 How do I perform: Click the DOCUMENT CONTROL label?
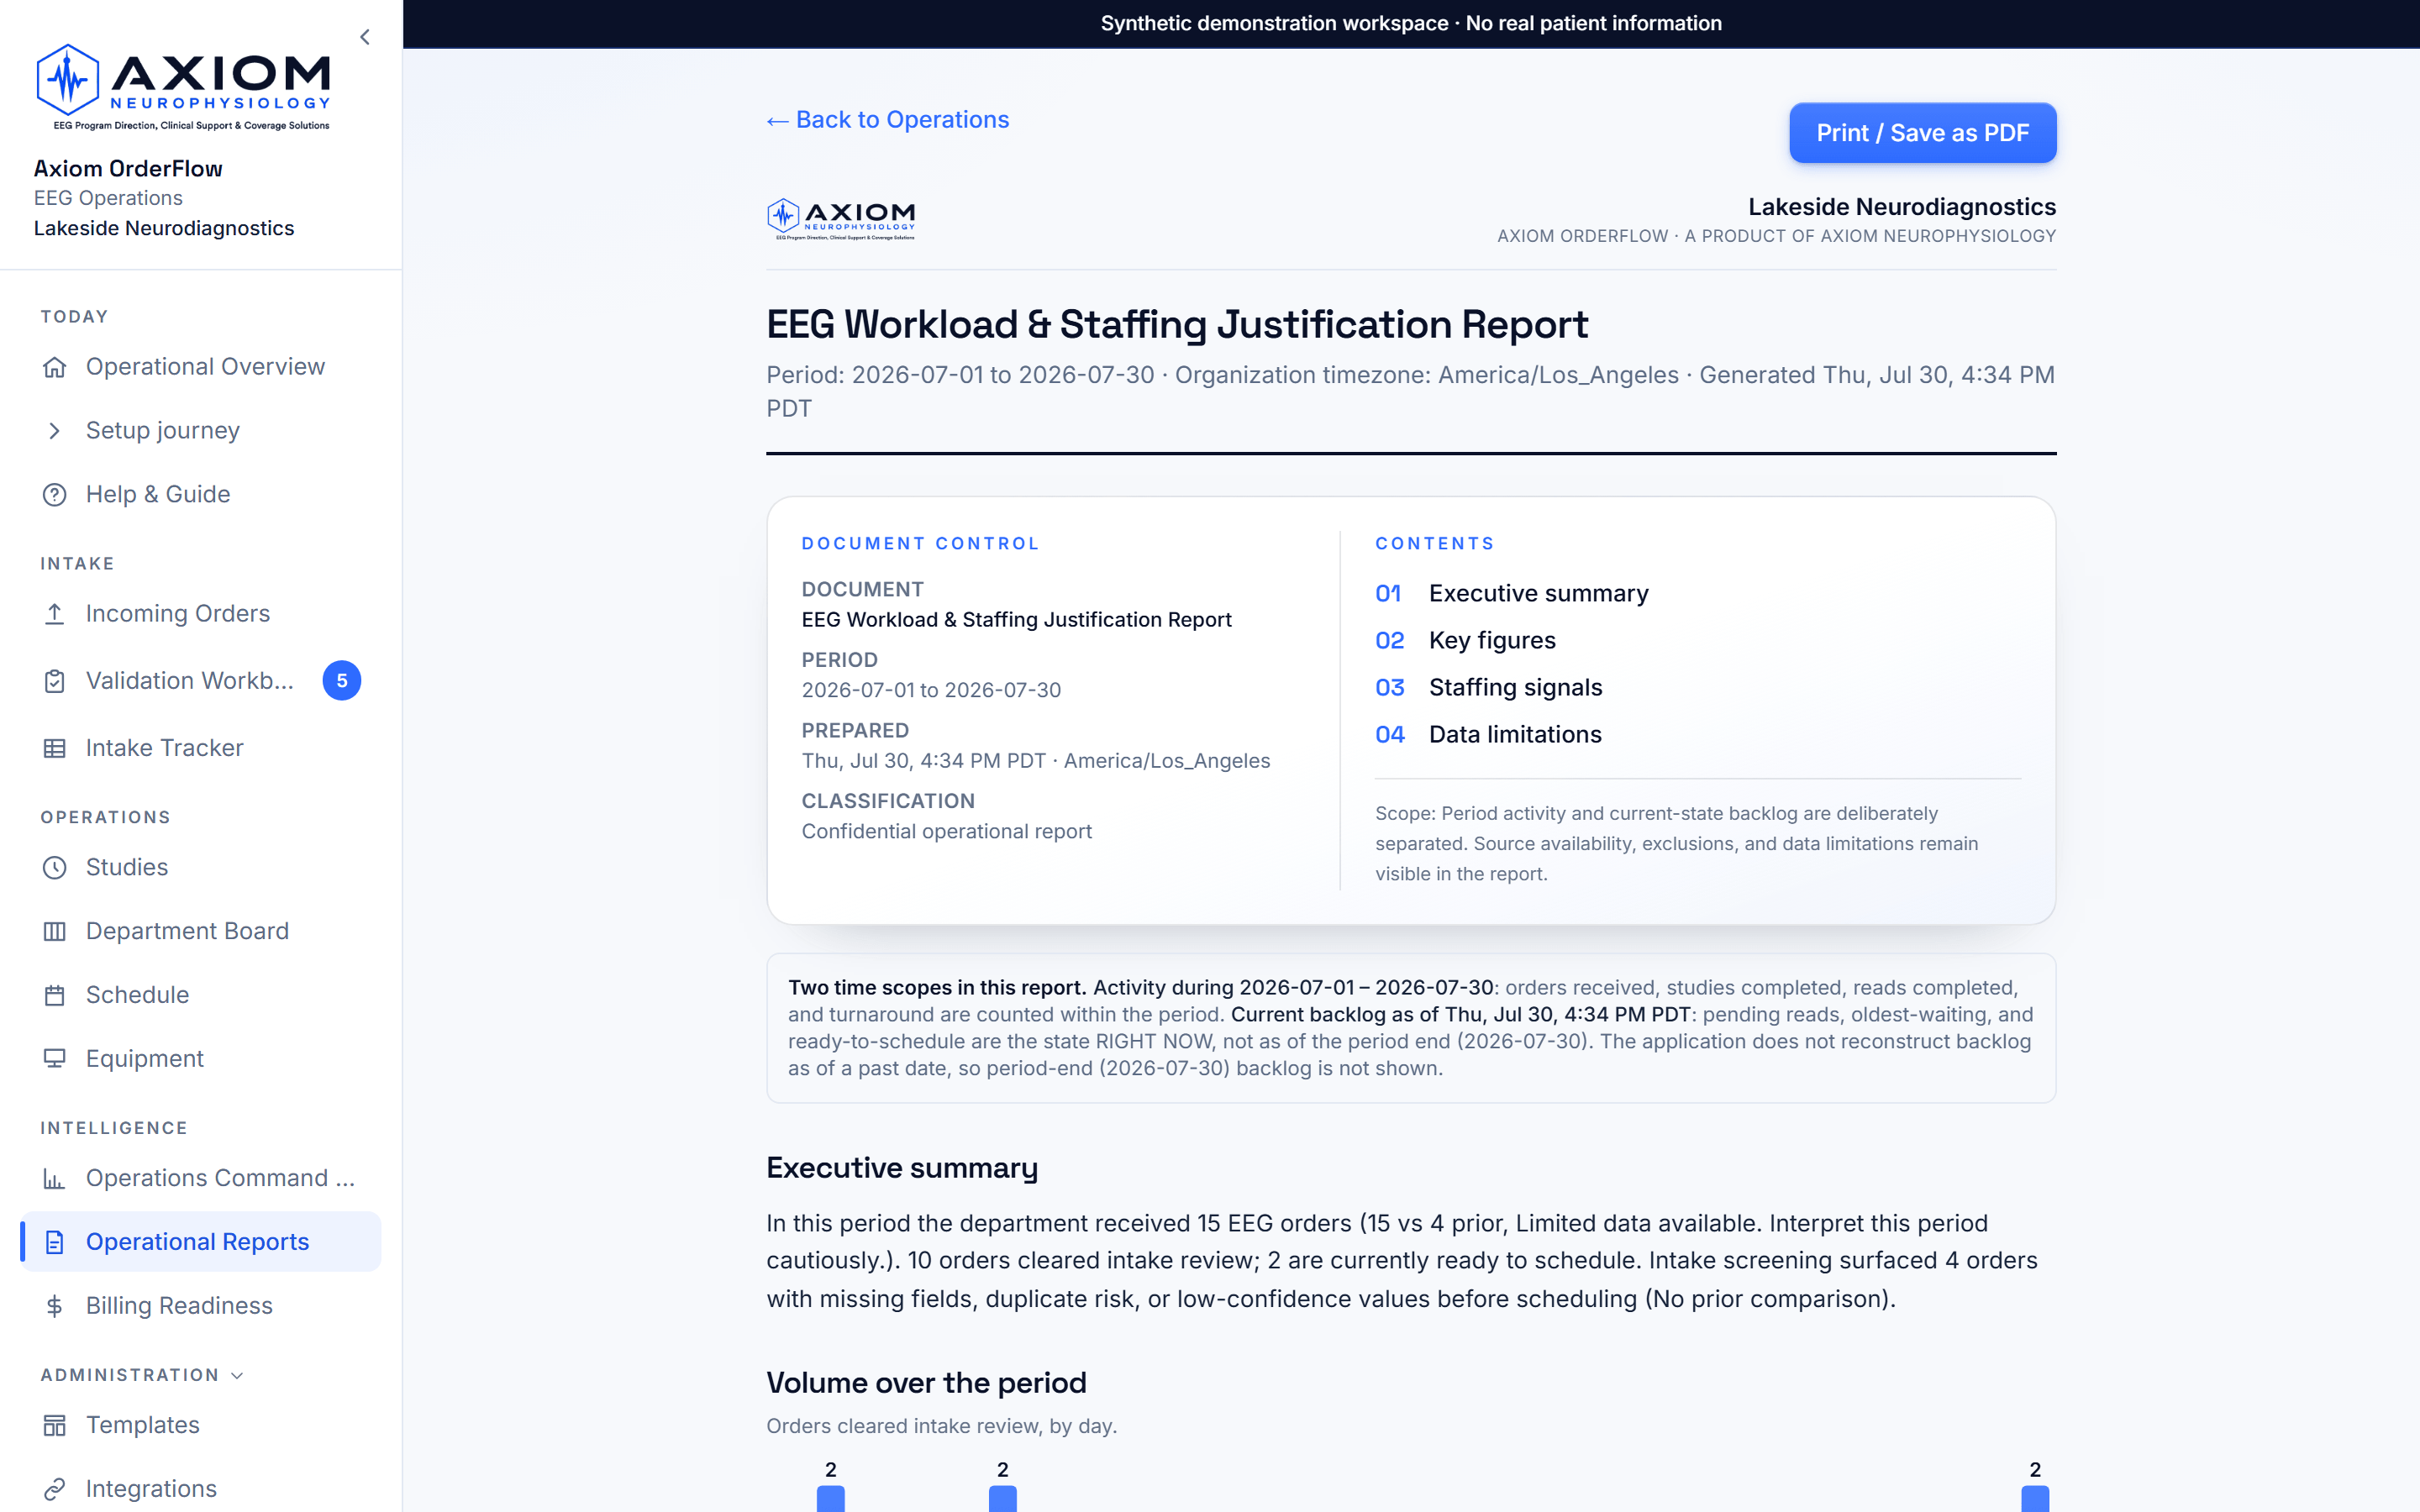[920, 544]
